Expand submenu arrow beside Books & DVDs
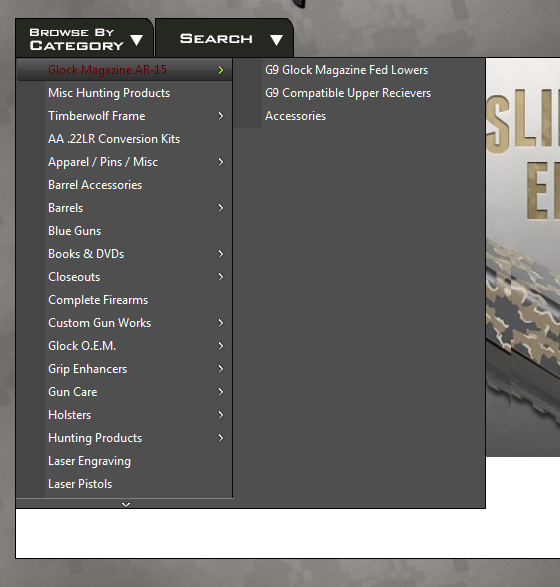Image resolution: width=560 pixels, height=587 pixels. point(221,254)
